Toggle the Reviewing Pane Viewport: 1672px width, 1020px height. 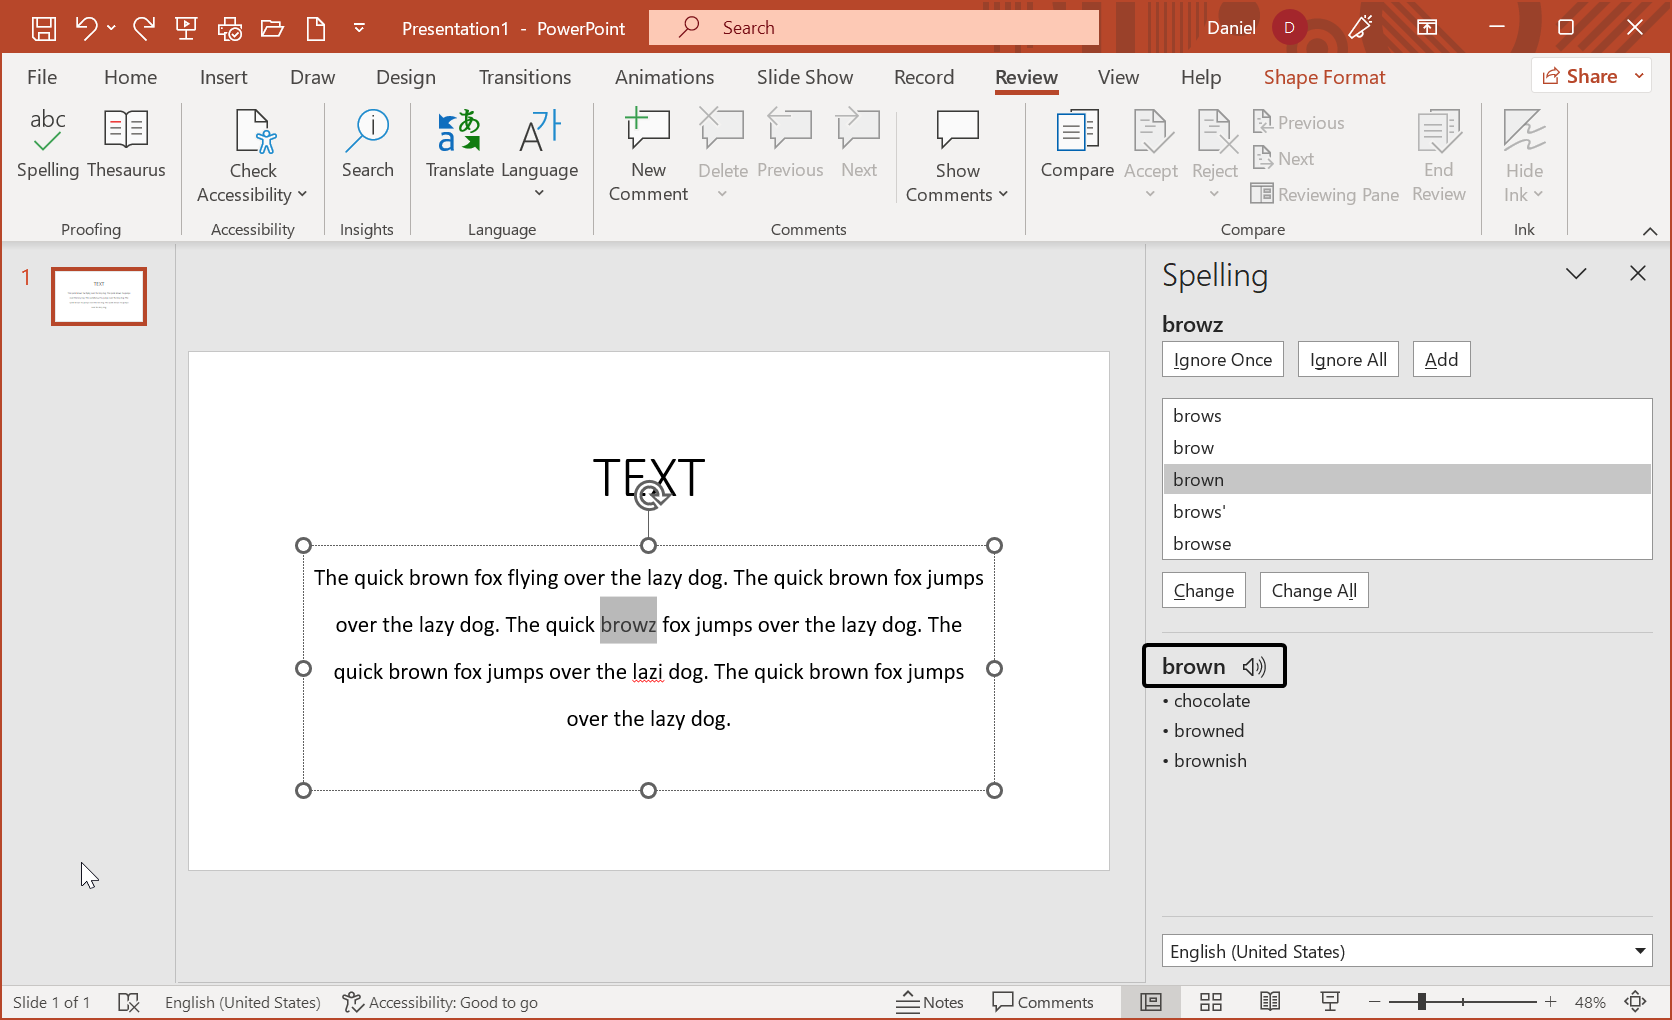pos(1324,194)
